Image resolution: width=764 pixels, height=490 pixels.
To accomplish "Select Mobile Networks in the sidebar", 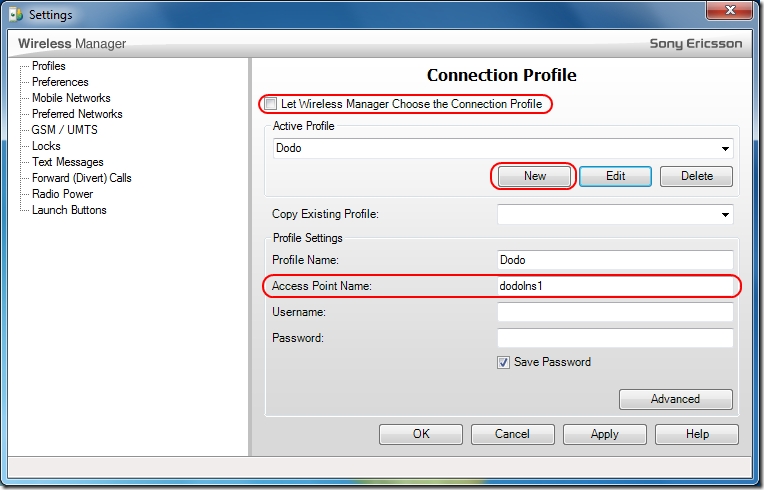I will [x=71, y=98].
